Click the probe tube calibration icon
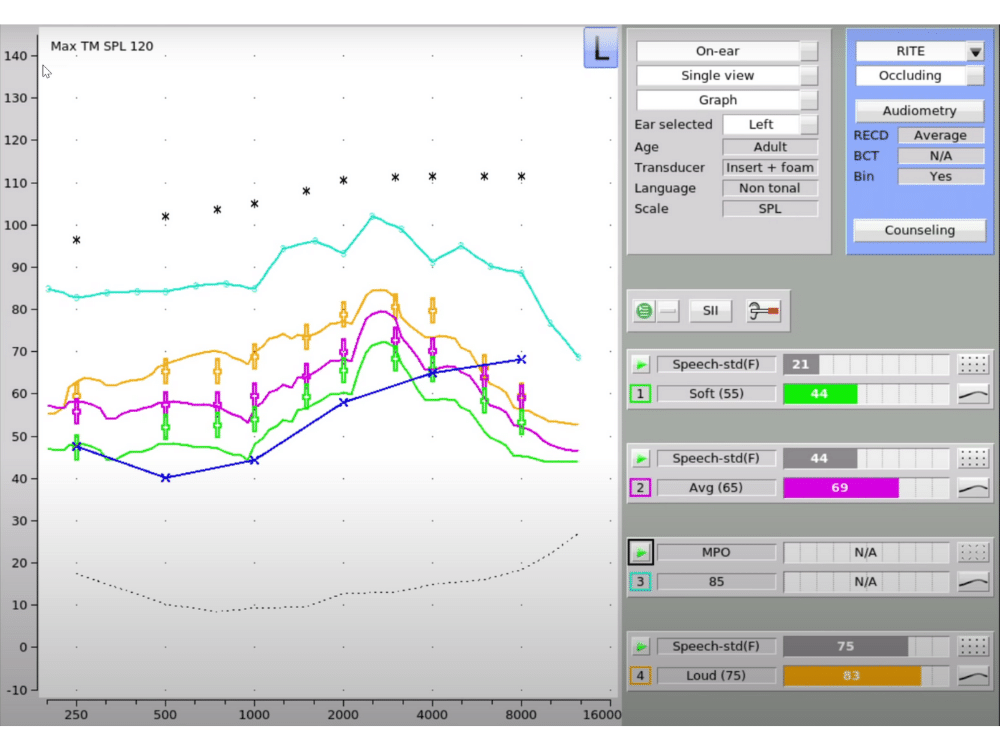The width and height of the screenshot is (1000, 750). pos(762,310)
